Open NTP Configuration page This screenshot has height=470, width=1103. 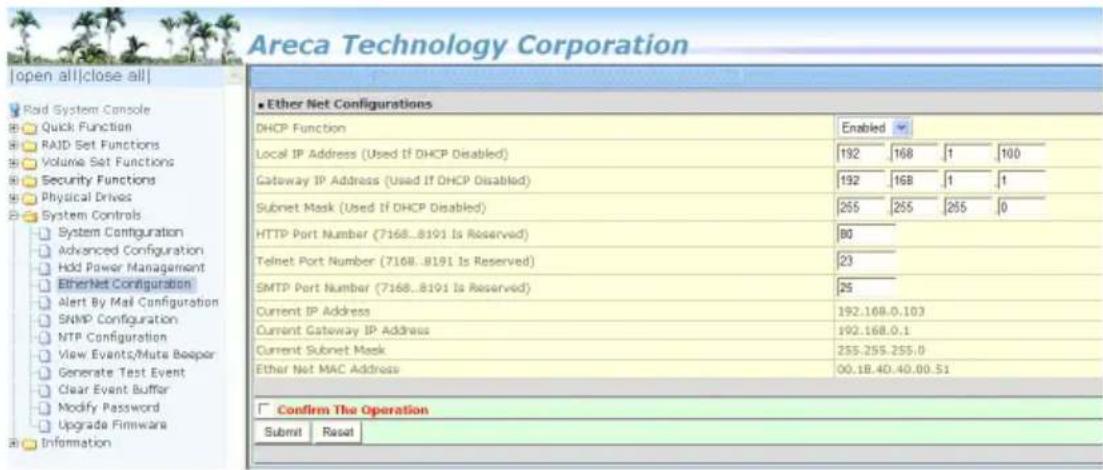pyautogui.click(x=112, y=338)
